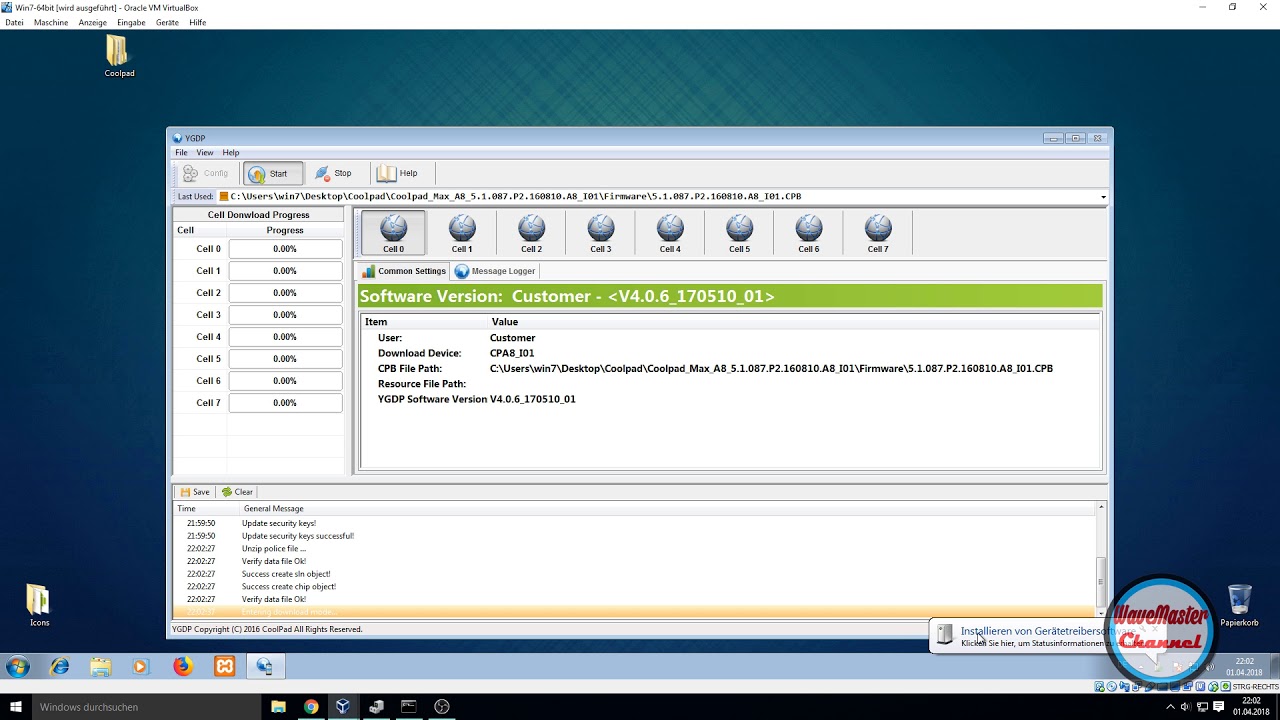
Task: Open the command prompt host taskbar icon
Action: 408,707
